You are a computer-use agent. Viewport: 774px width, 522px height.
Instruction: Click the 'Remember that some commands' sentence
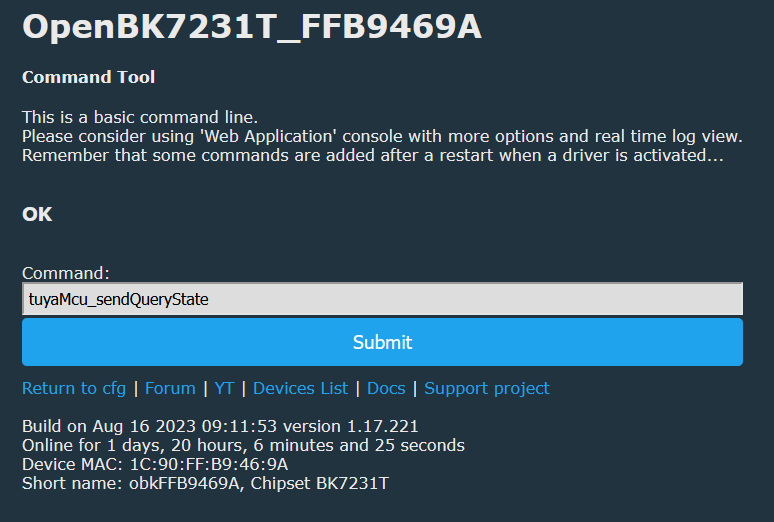[373, 155]
